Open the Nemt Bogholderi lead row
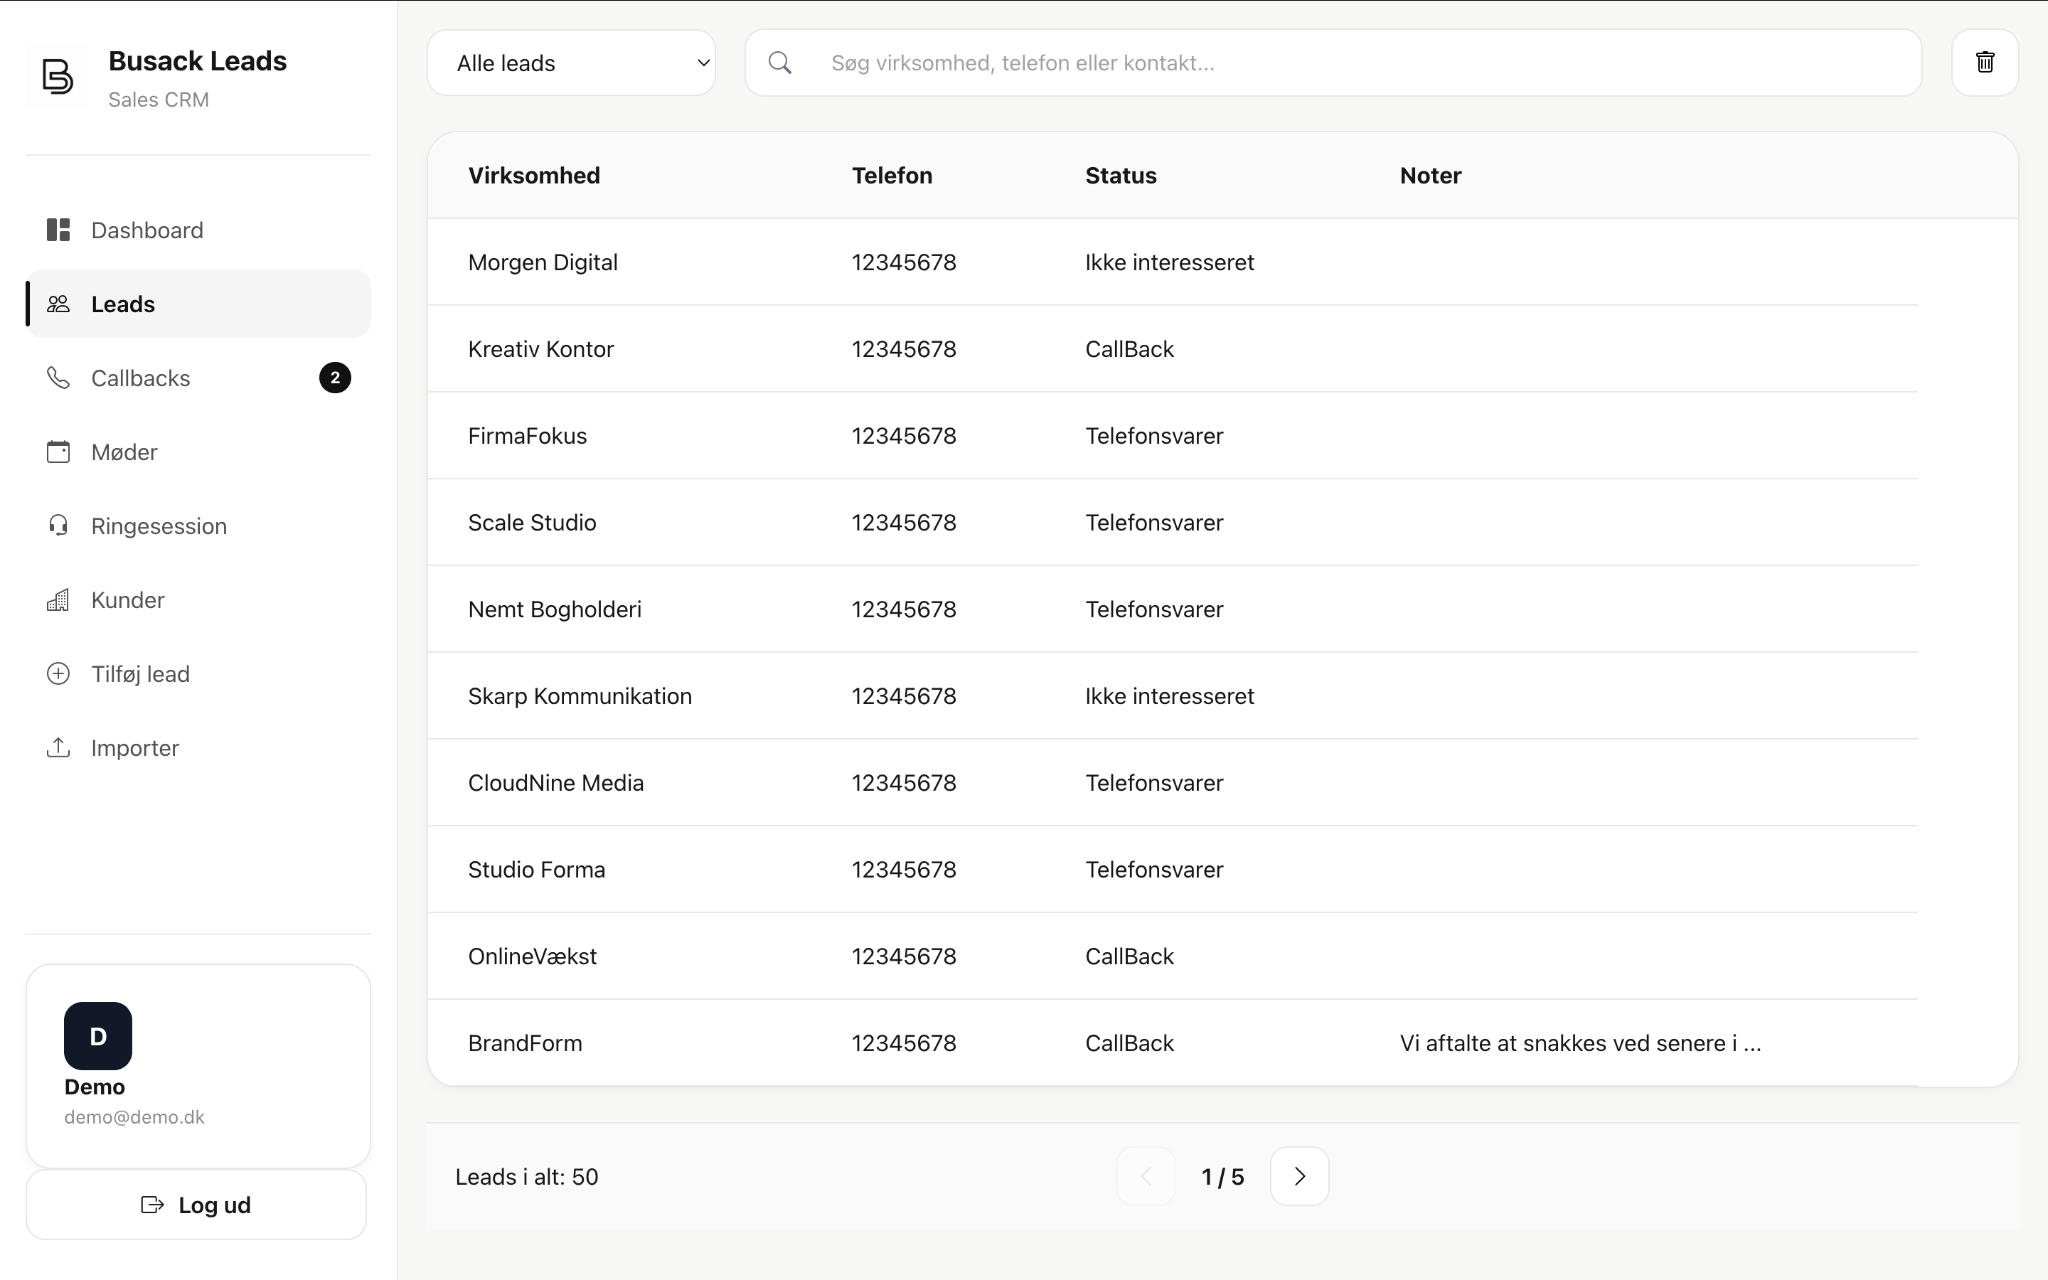Screen dimensions: 2048x1280 pyautogui.click(x=1172, y=609)
